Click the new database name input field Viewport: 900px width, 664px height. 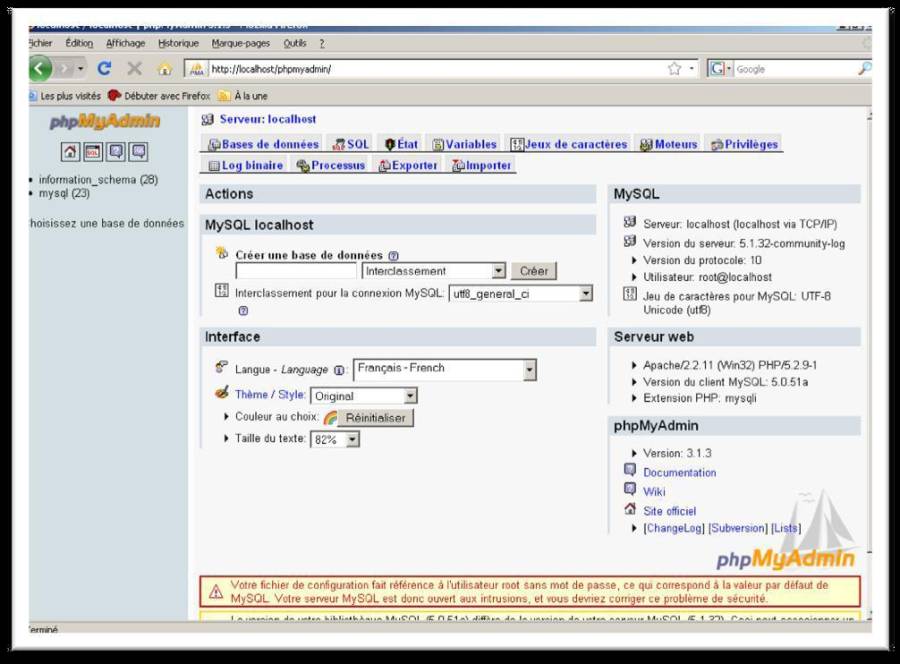pos(296,271)
